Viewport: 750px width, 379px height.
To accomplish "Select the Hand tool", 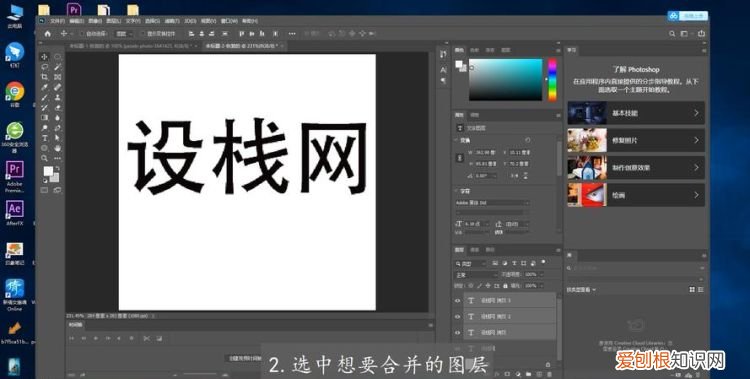I will (x=57, y=148).
